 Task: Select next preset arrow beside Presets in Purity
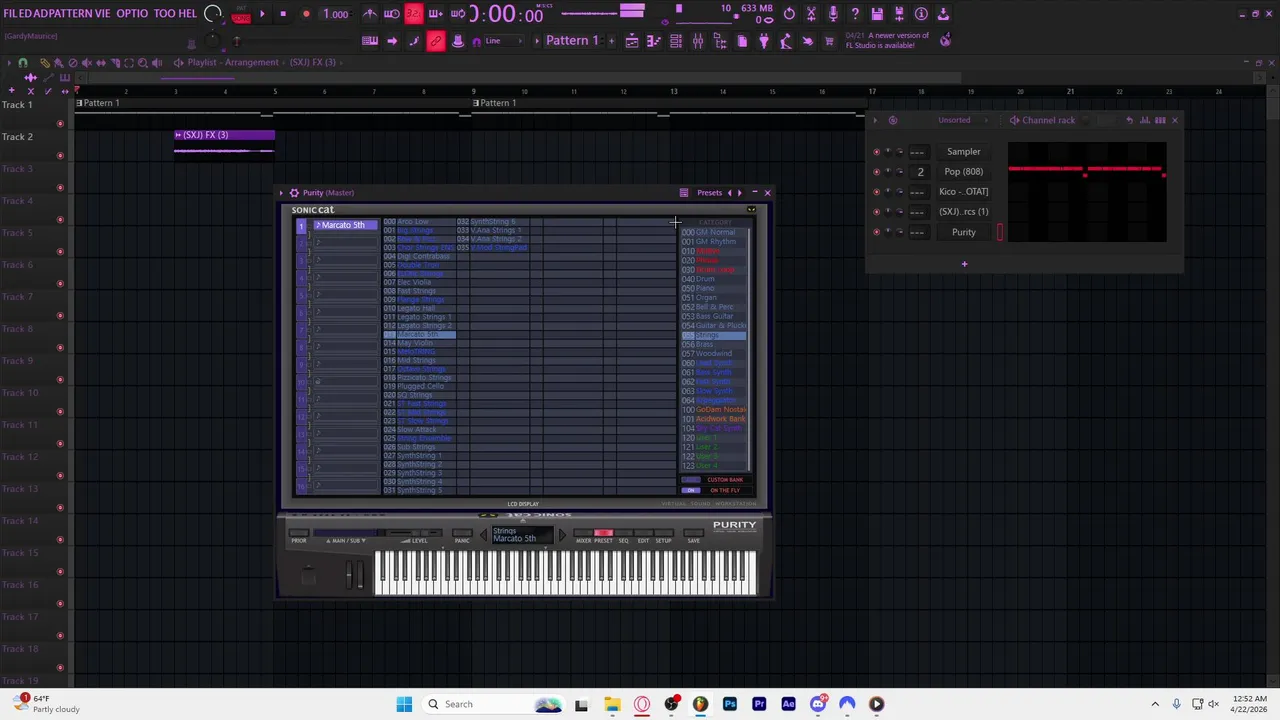pos(740,193)
